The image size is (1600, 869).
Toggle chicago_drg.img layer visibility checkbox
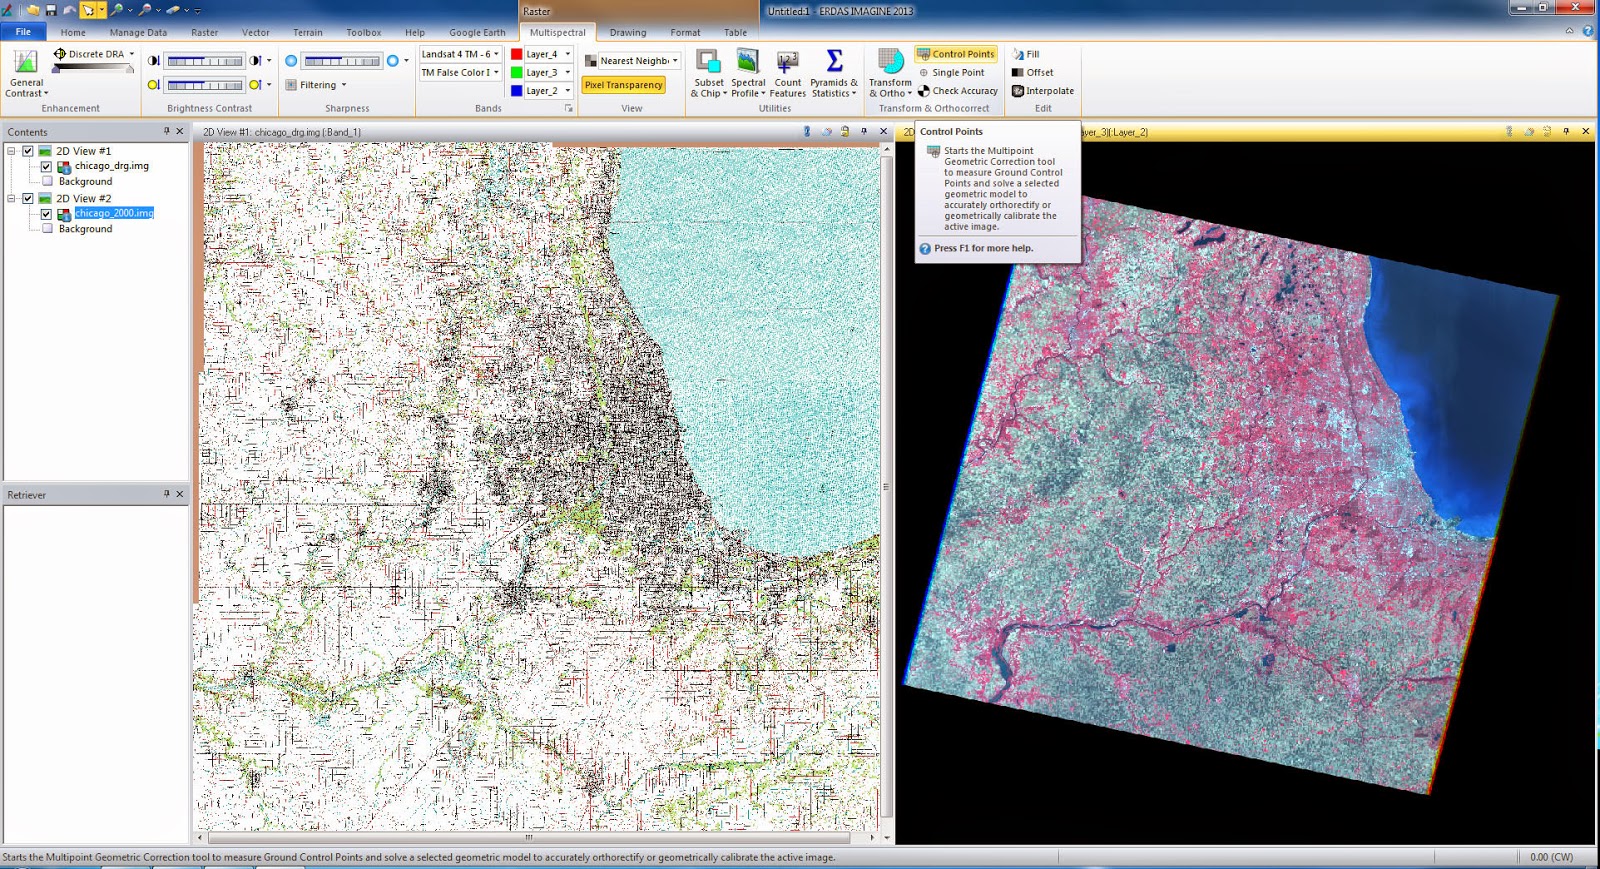point(46,166)
